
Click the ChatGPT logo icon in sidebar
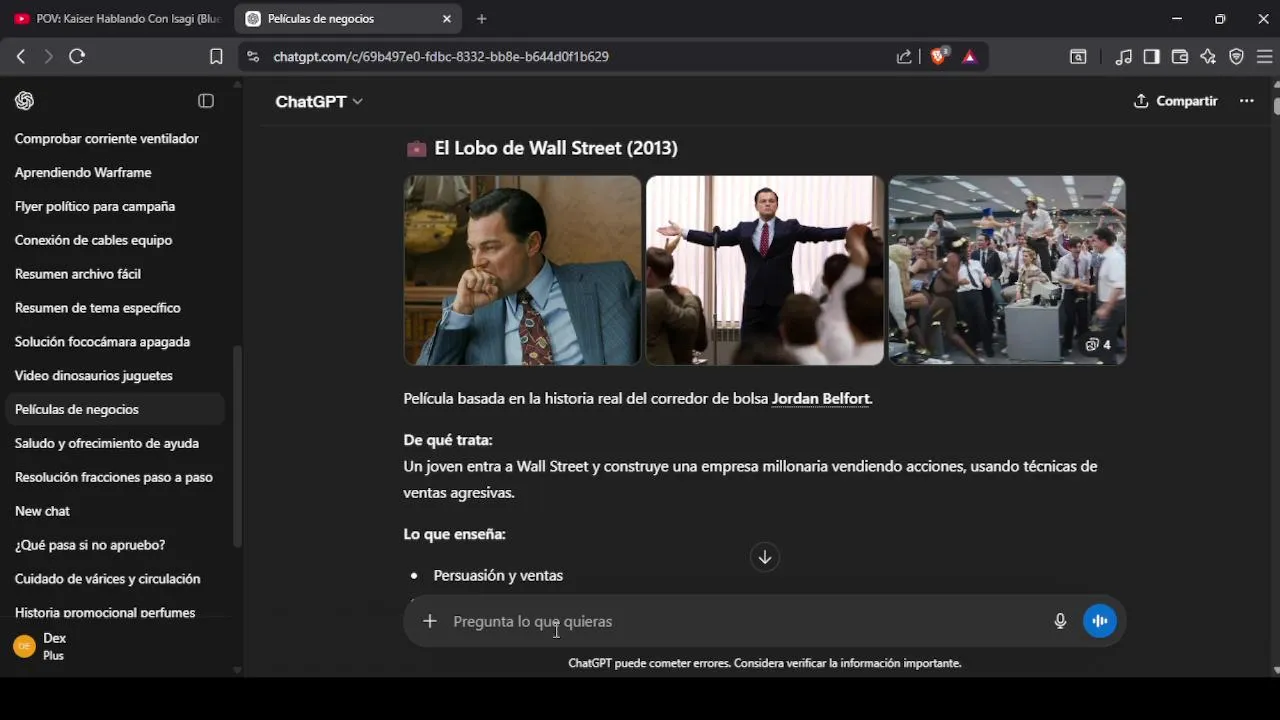pos(25,101)
